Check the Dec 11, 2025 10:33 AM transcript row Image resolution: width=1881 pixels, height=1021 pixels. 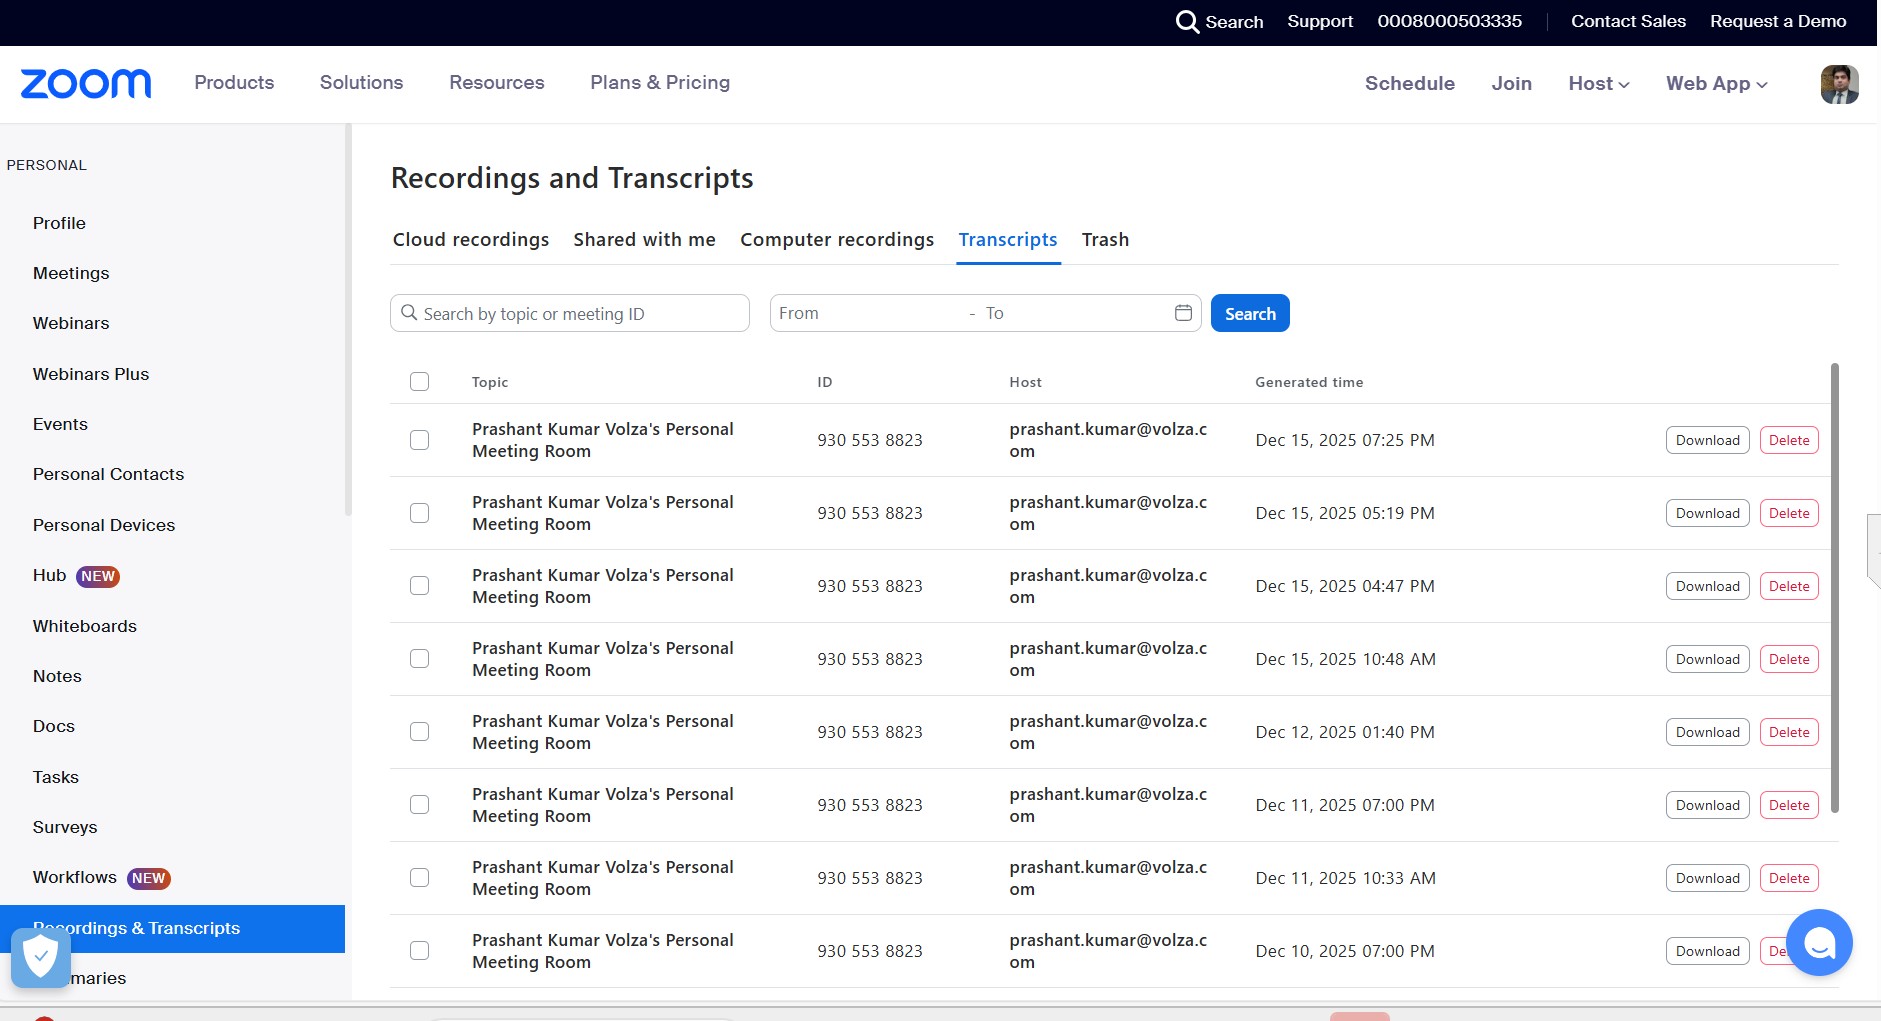[x=420, y=878]
